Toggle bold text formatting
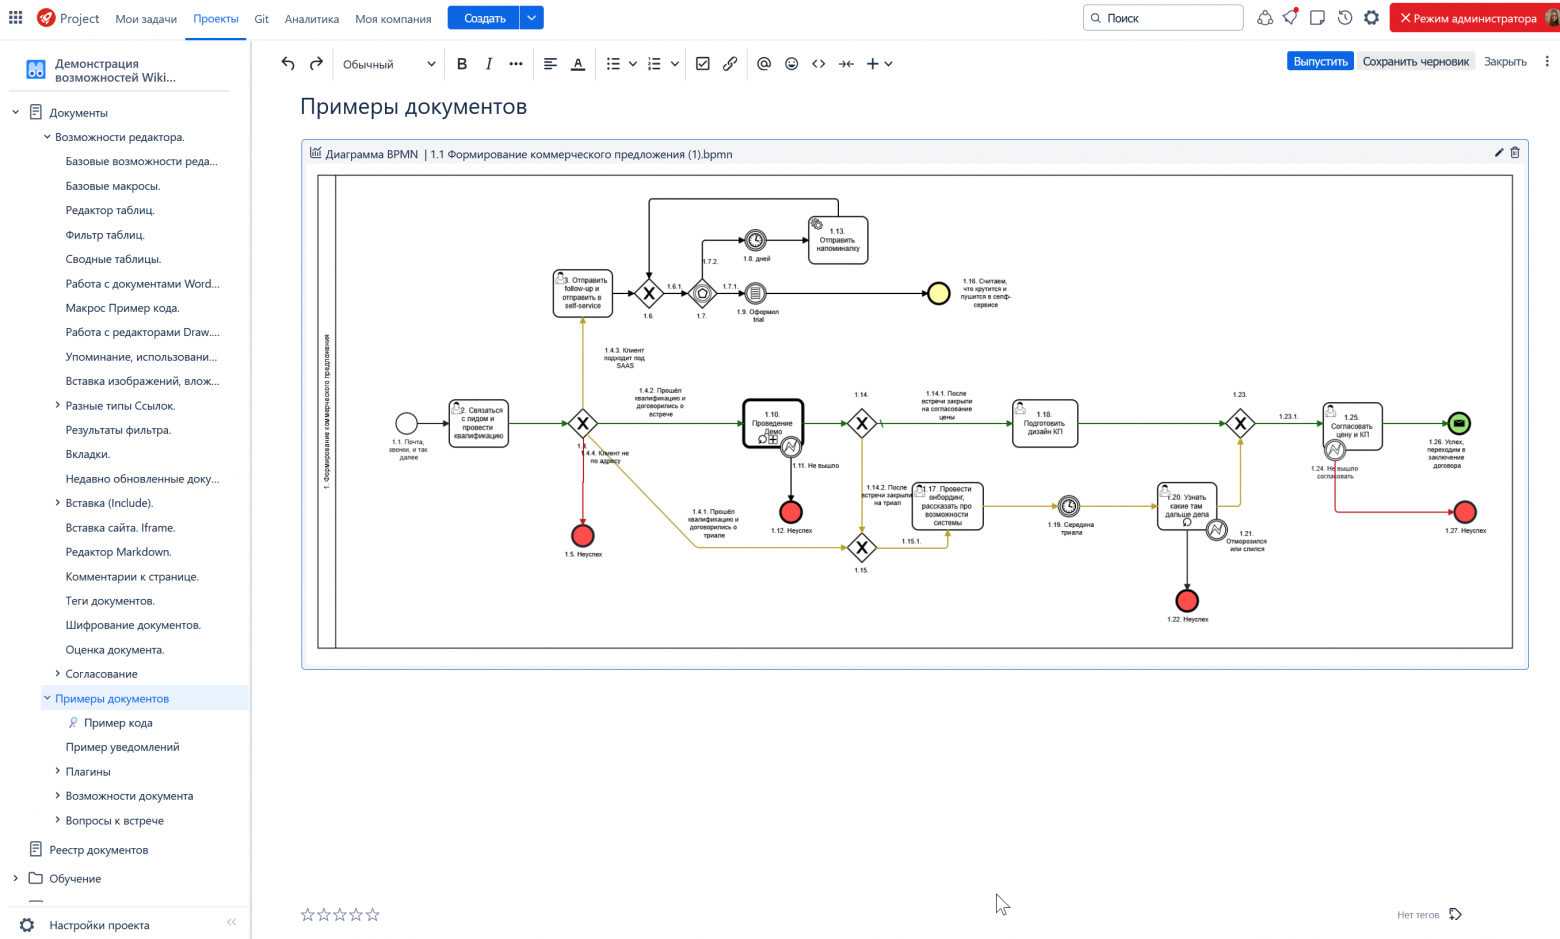 pos(462,63)
